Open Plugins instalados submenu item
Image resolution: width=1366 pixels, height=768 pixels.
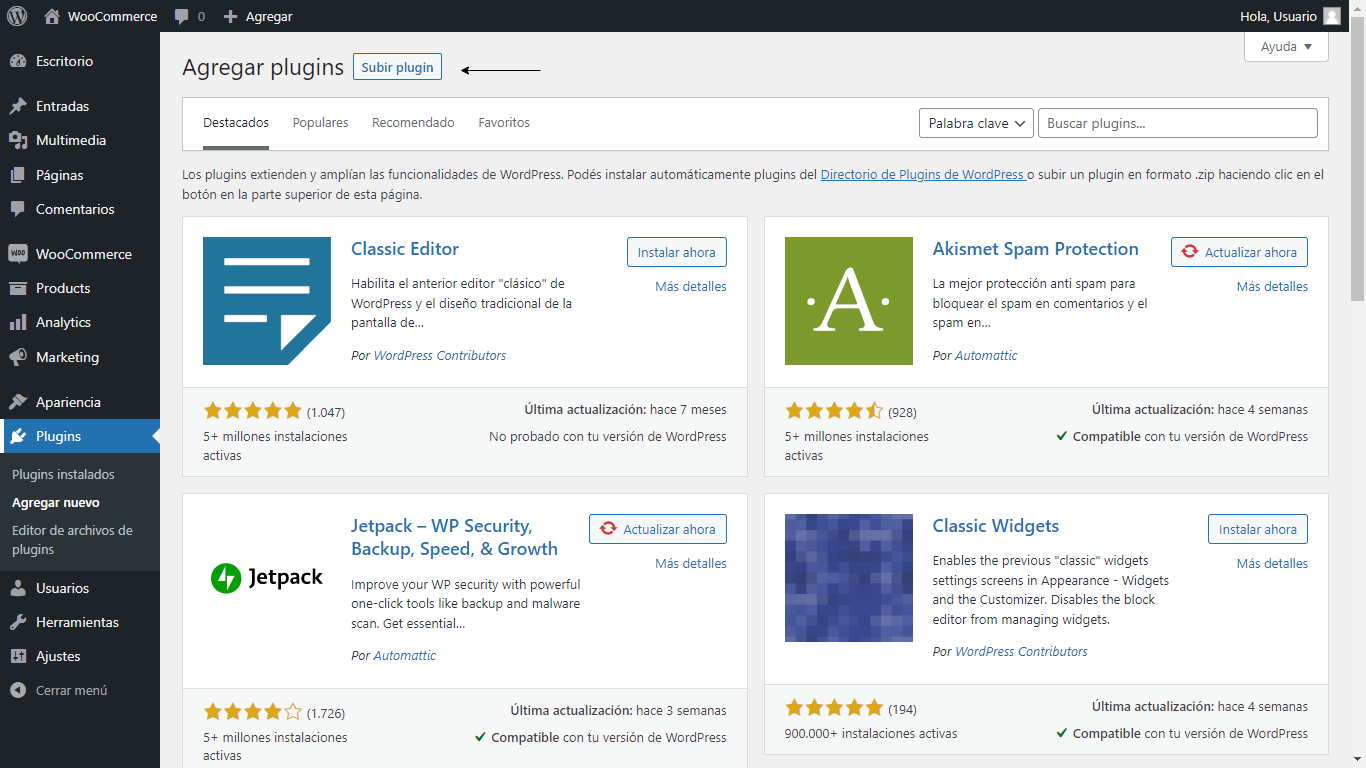[63, 475]
